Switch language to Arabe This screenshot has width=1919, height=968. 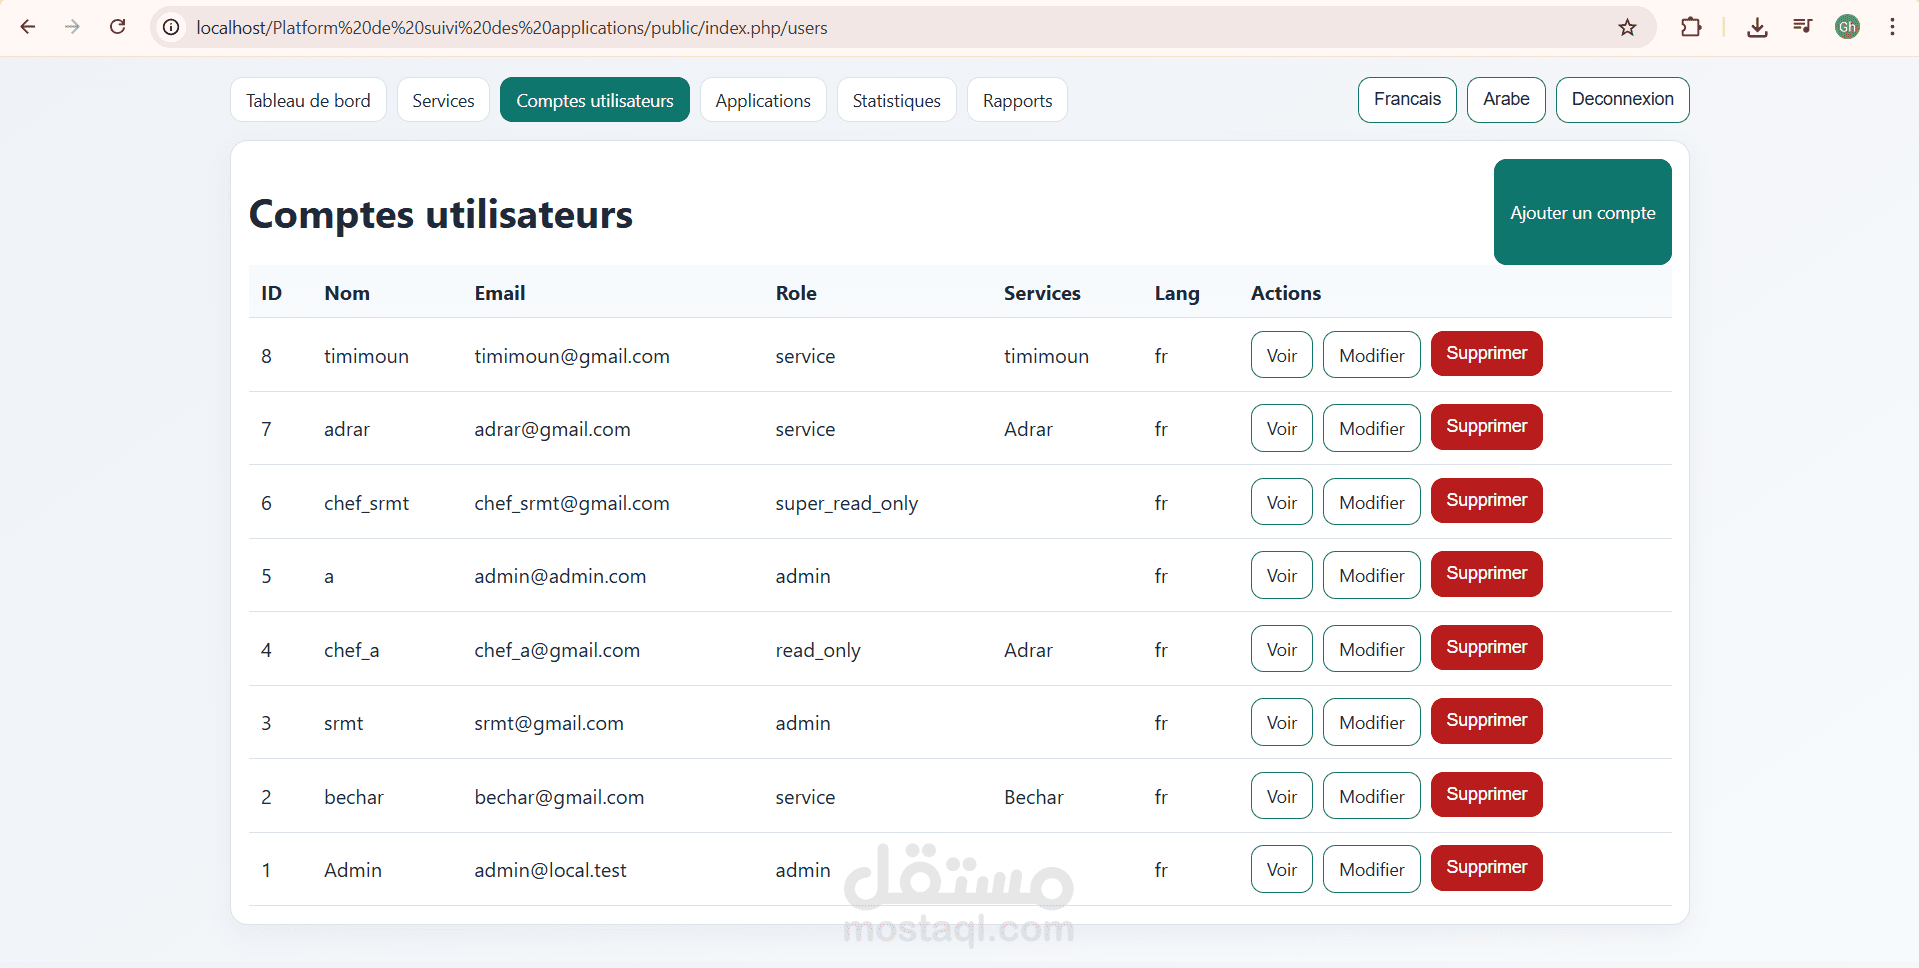point(1505,99)
